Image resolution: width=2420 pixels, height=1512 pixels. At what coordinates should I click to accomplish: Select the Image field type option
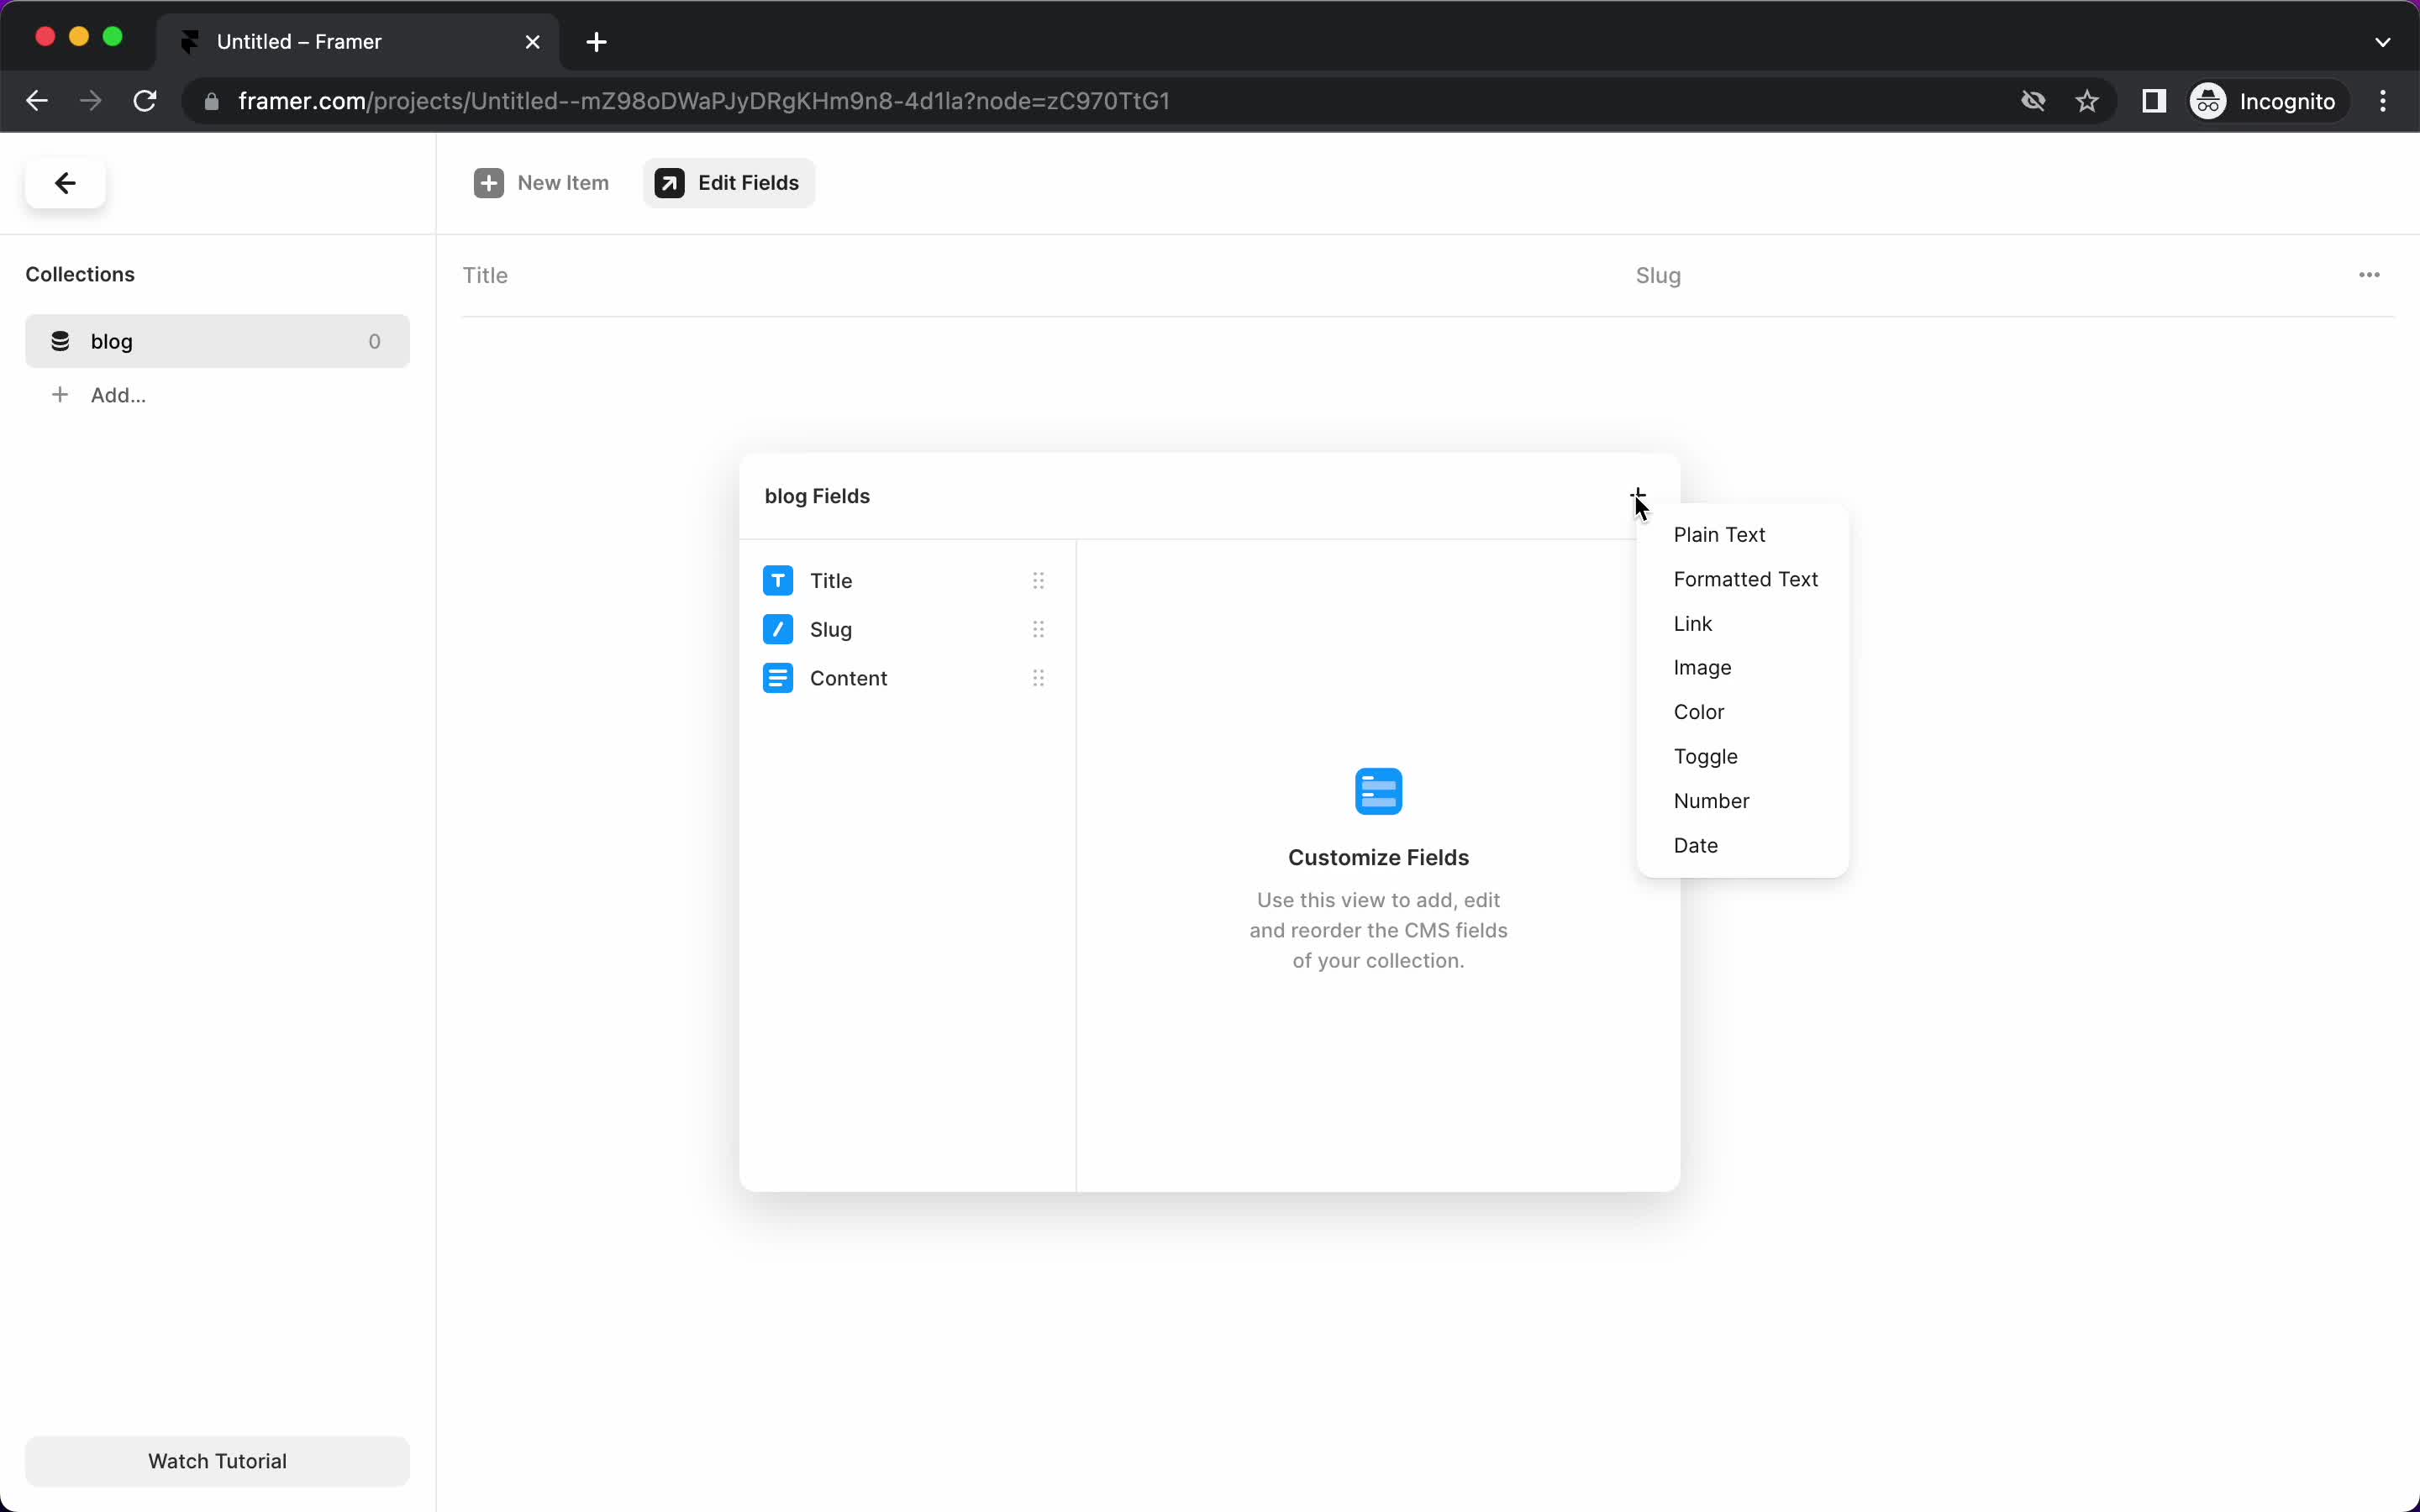(1702, 667)
